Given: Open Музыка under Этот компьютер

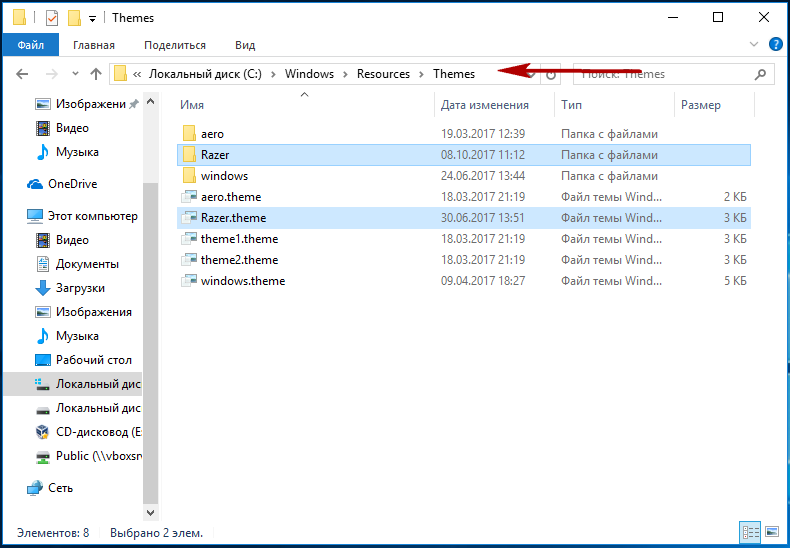Looking at the screenshot, I should [x=77, y=336].
